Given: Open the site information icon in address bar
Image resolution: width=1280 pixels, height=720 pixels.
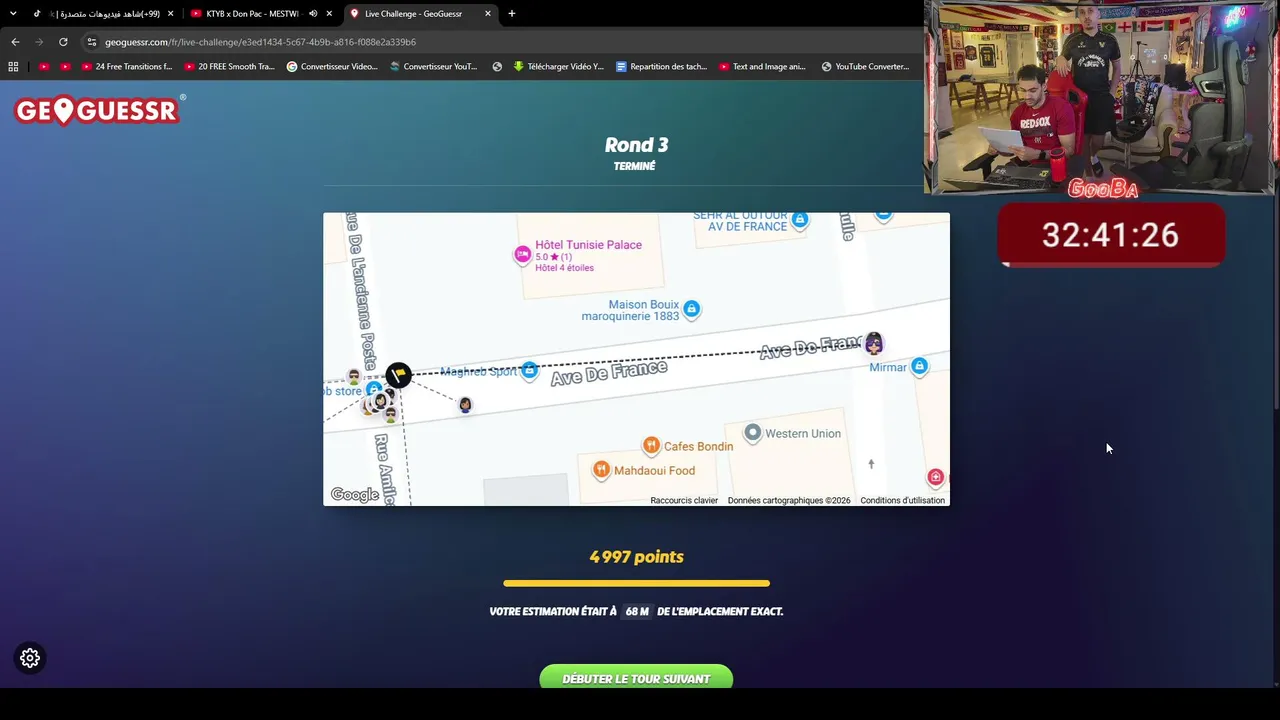Looking at the screenshot, I should [91, 42].
